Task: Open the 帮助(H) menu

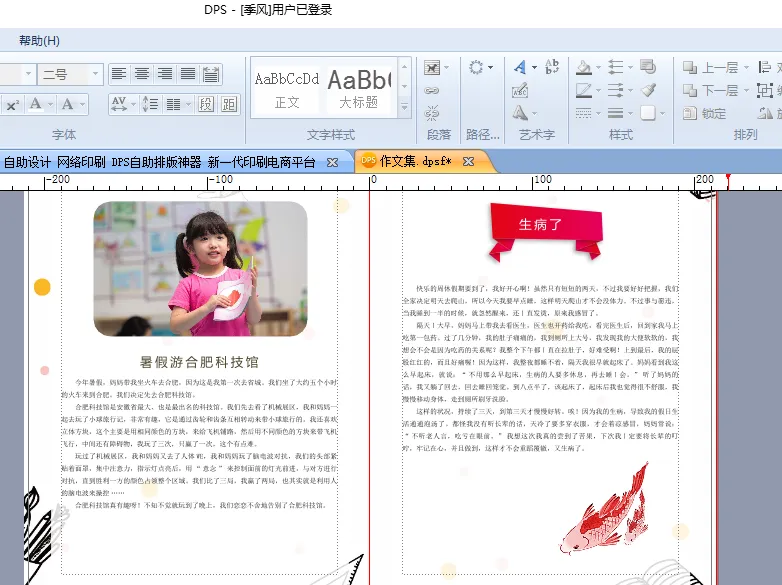Action: click(x=39, y=41)
